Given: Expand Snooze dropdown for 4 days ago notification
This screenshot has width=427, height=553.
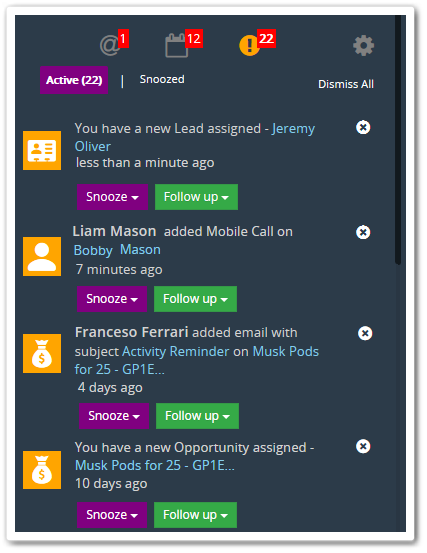Looking at the screenshot, I should 114,416.
